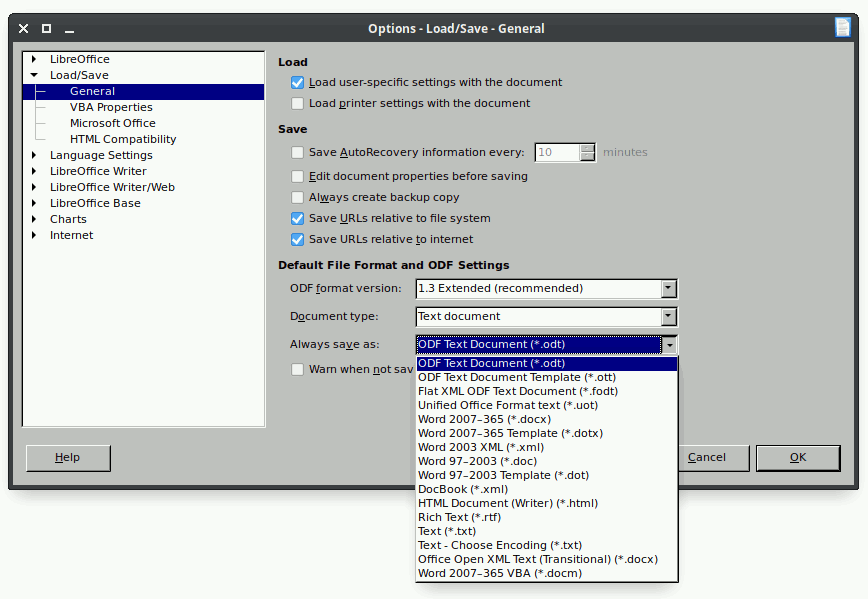
Task: Click the Language Settings tree label
Action: click(101, 155)
